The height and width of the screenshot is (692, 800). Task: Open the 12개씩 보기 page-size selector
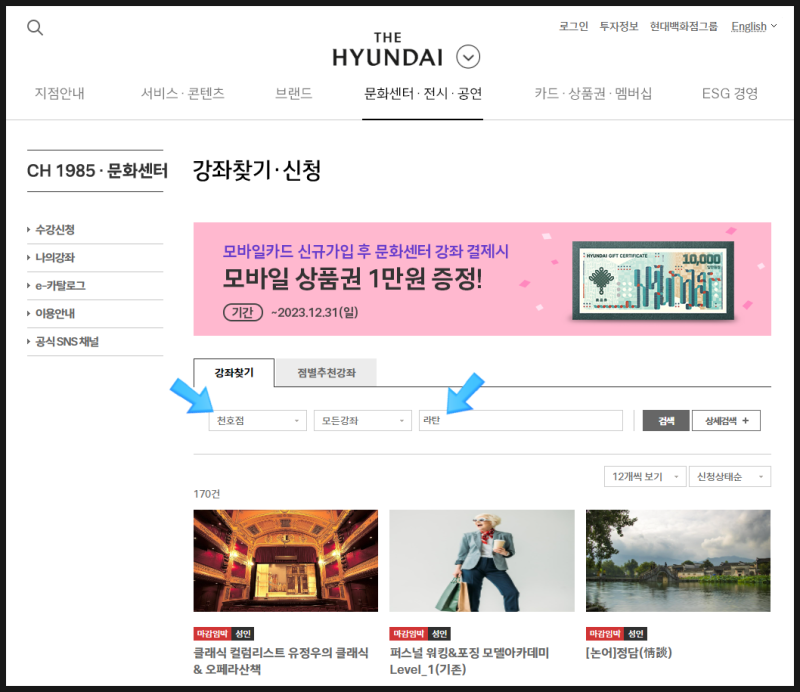tap(648, 477)
